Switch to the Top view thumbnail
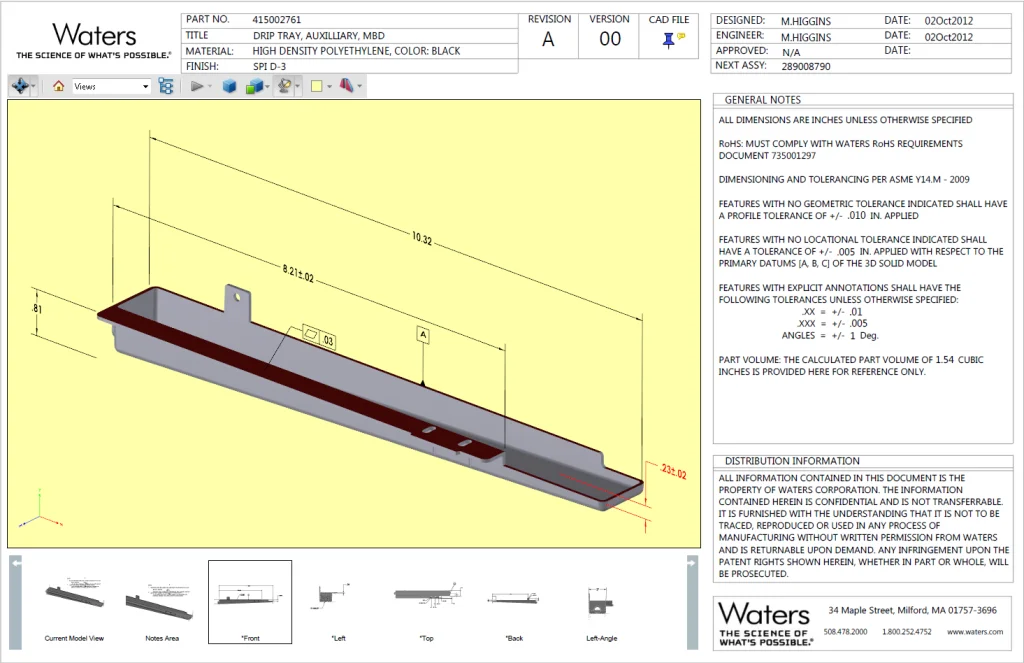1024x663 pixels. click(427, 600)
